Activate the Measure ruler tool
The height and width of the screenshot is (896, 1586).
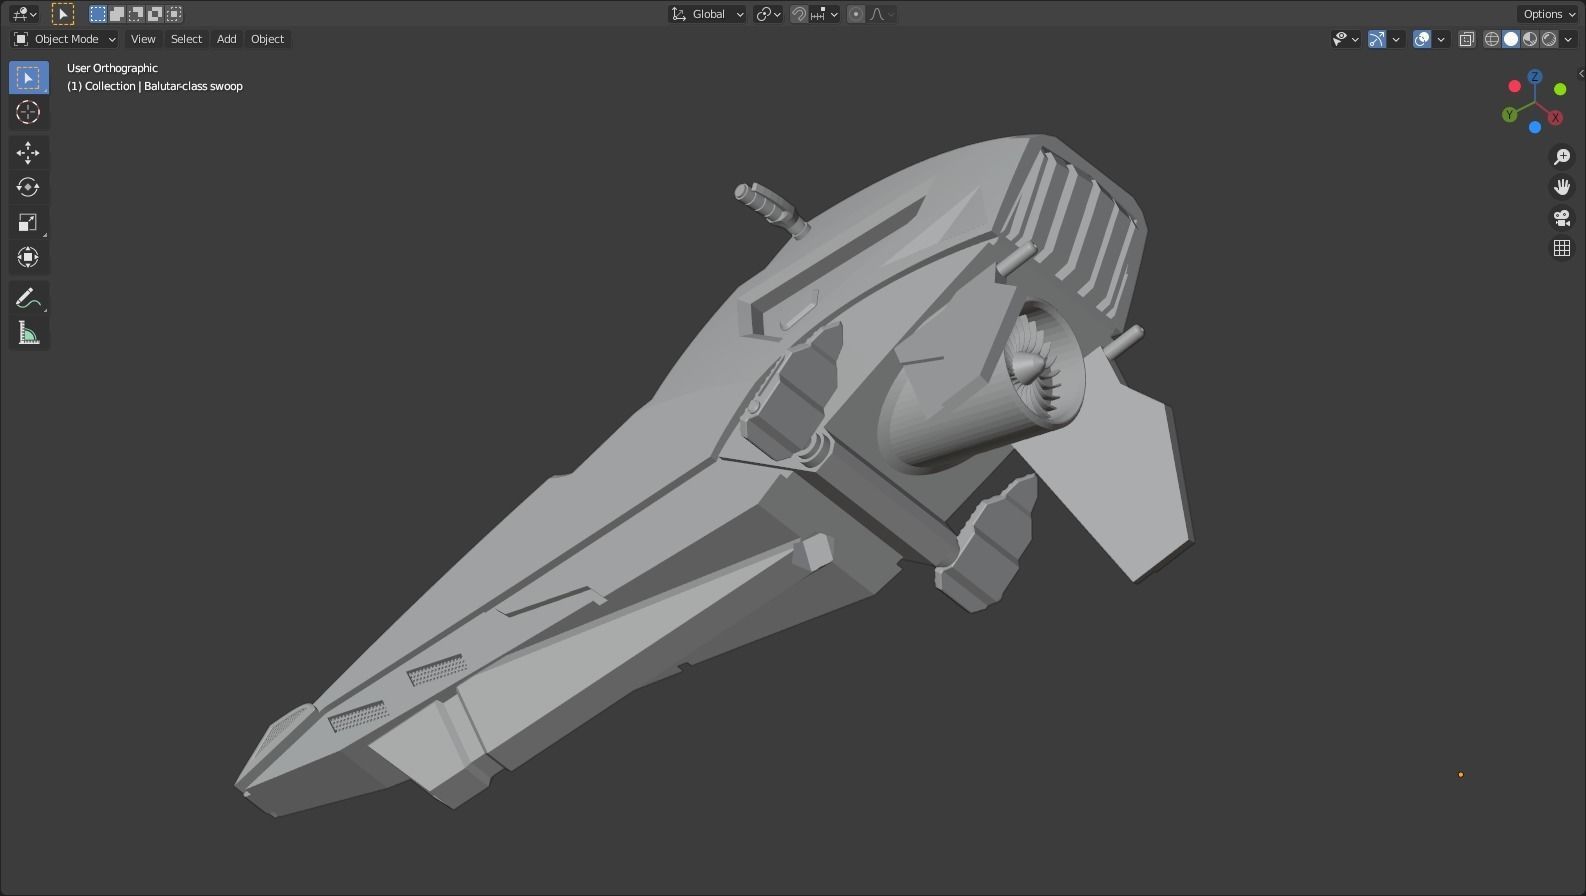[28, 333]
